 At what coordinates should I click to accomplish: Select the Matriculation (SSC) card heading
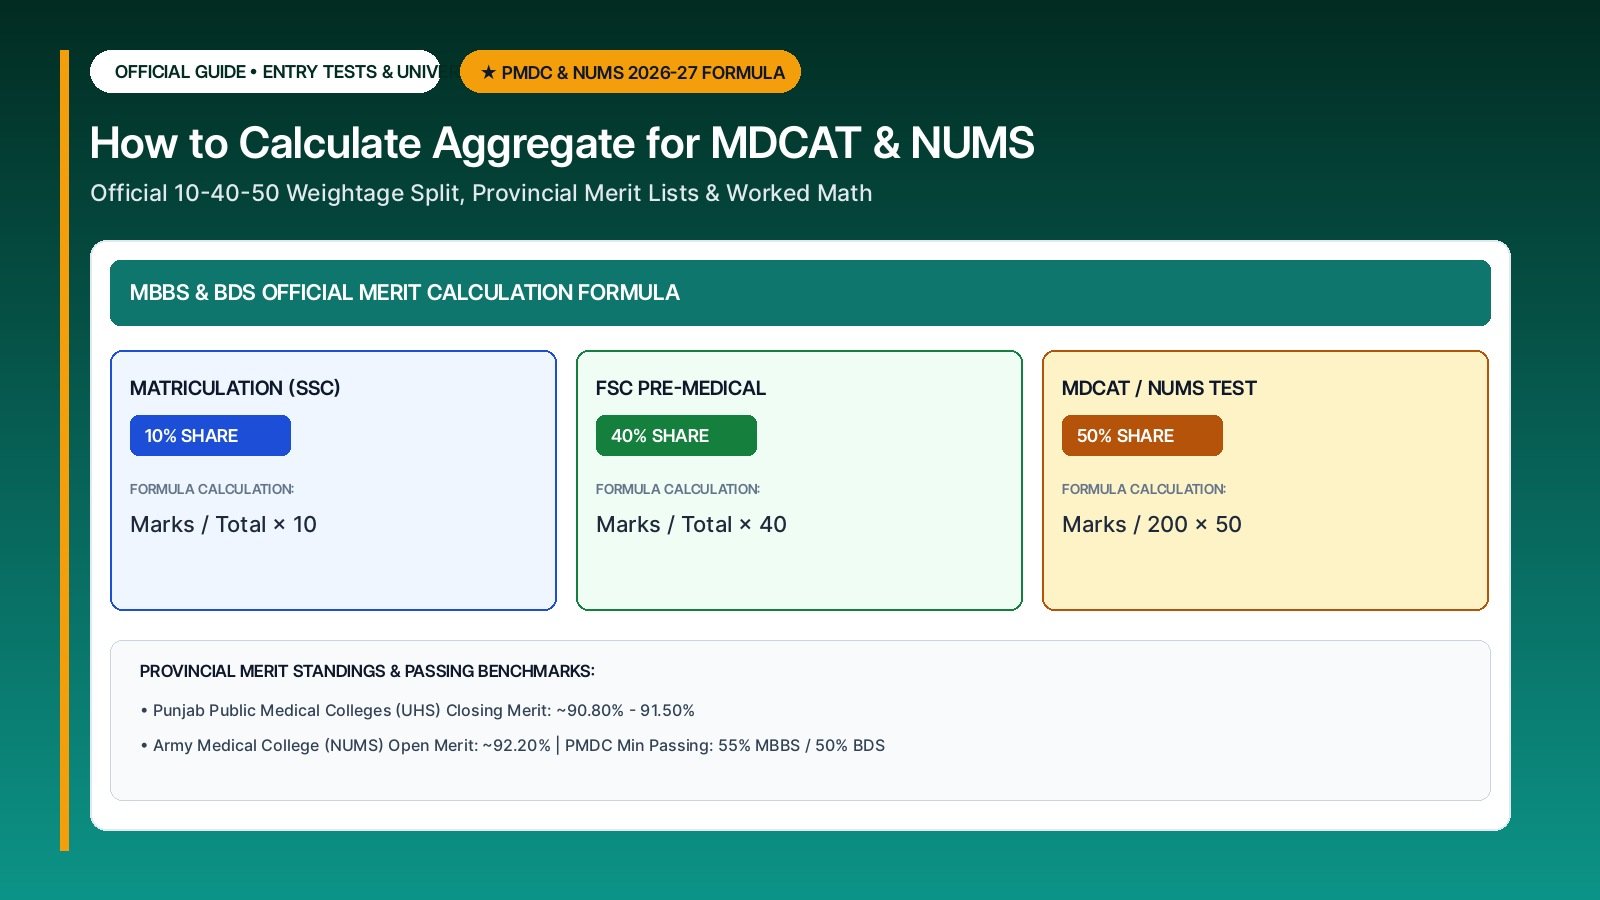pos(235,388)
